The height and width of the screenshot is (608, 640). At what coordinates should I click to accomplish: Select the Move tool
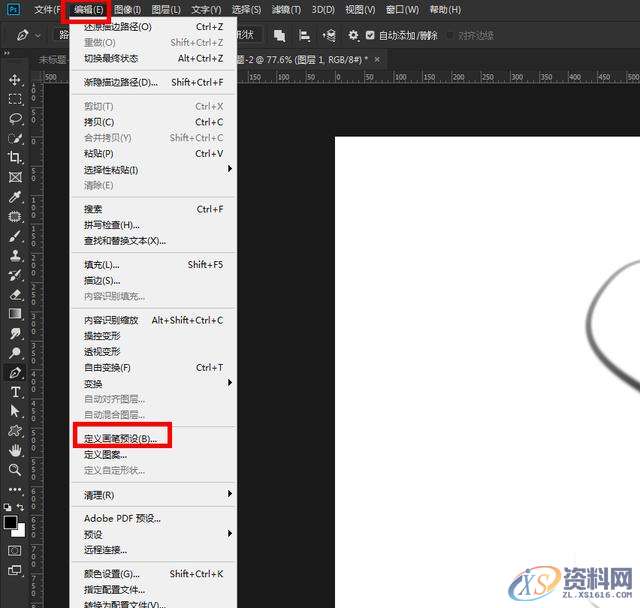click(x=15, y=79)
